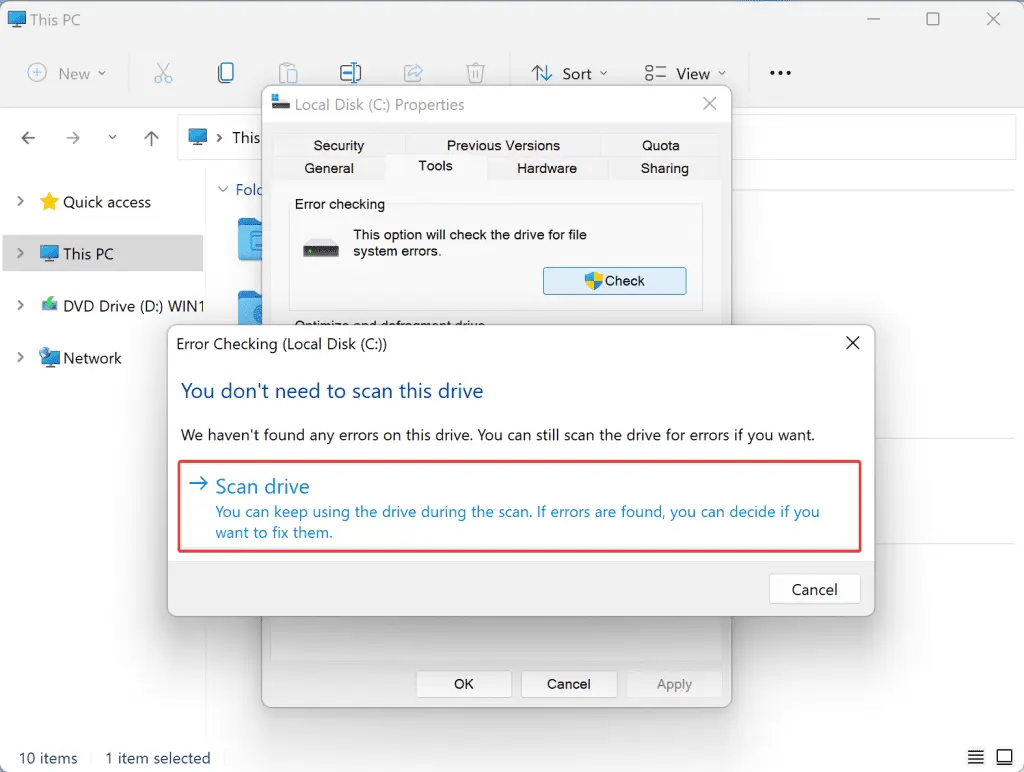Close the Local Disk Properties dialog

tap(710, 104)
